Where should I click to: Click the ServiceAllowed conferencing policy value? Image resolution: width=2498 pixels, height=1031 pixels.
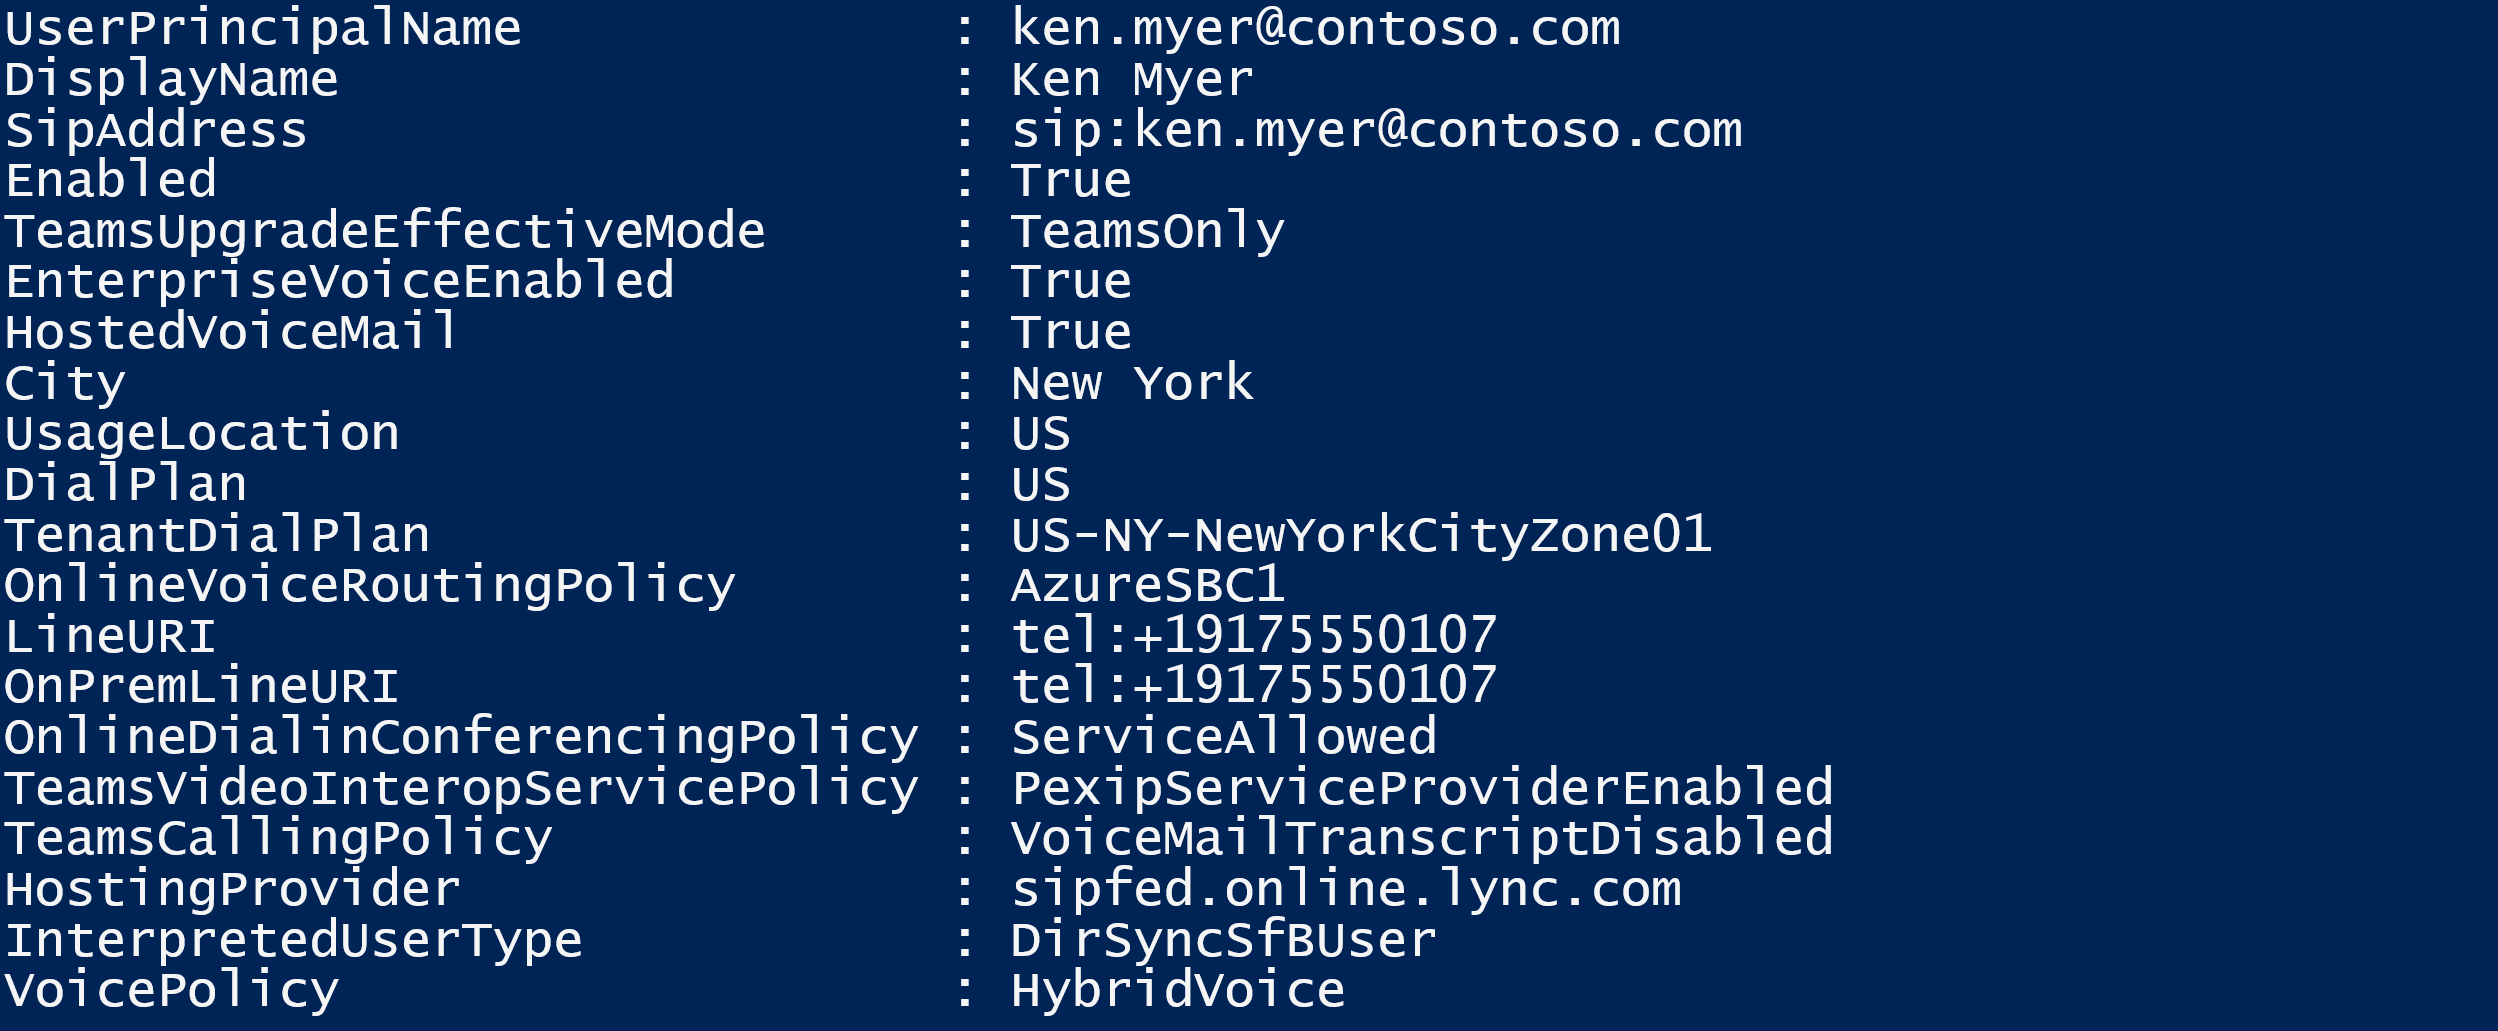pos(1223,737)
